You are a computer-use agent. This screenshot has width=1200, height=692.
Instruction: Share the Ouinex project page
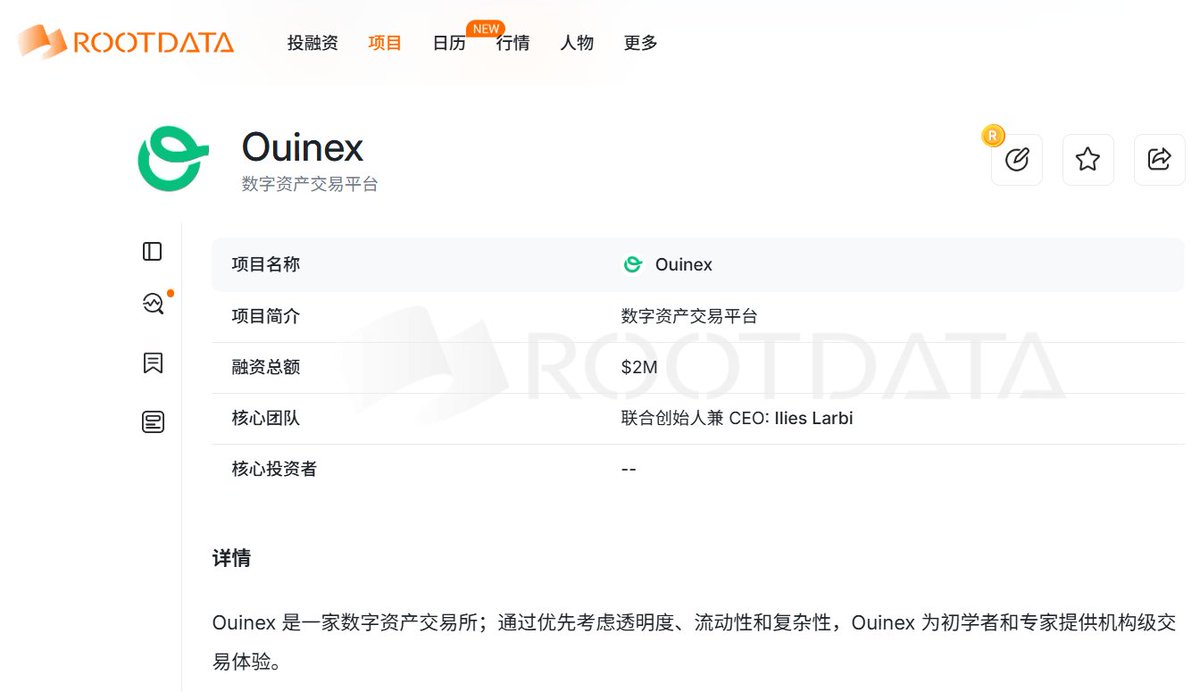point(1160,159)
